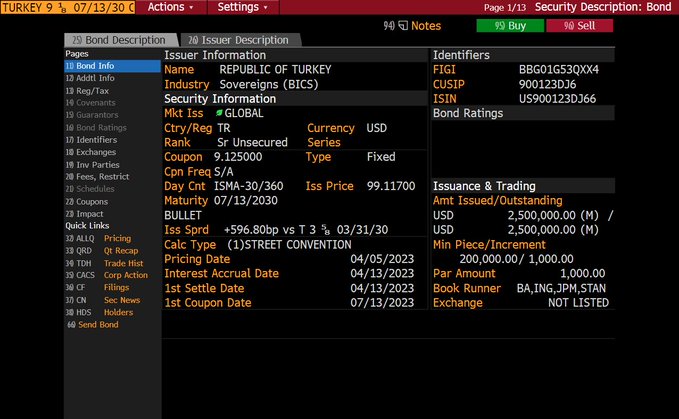This screenshot has width=679, height=419.
Task: Click the Rank Sr Unsecured value
Action: [252, 142]
